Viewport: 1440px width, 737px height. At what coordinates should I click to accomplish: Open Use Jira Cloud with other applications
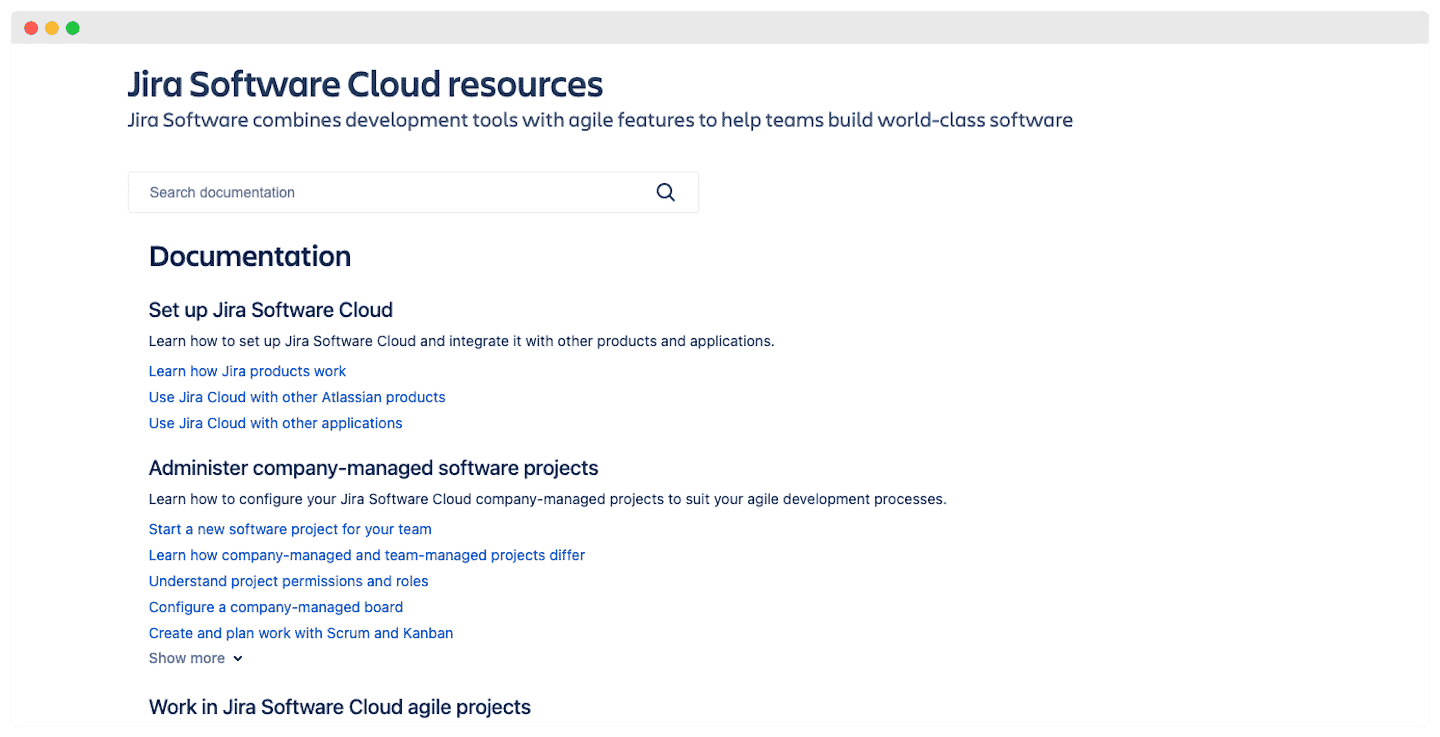pos(275,423)
